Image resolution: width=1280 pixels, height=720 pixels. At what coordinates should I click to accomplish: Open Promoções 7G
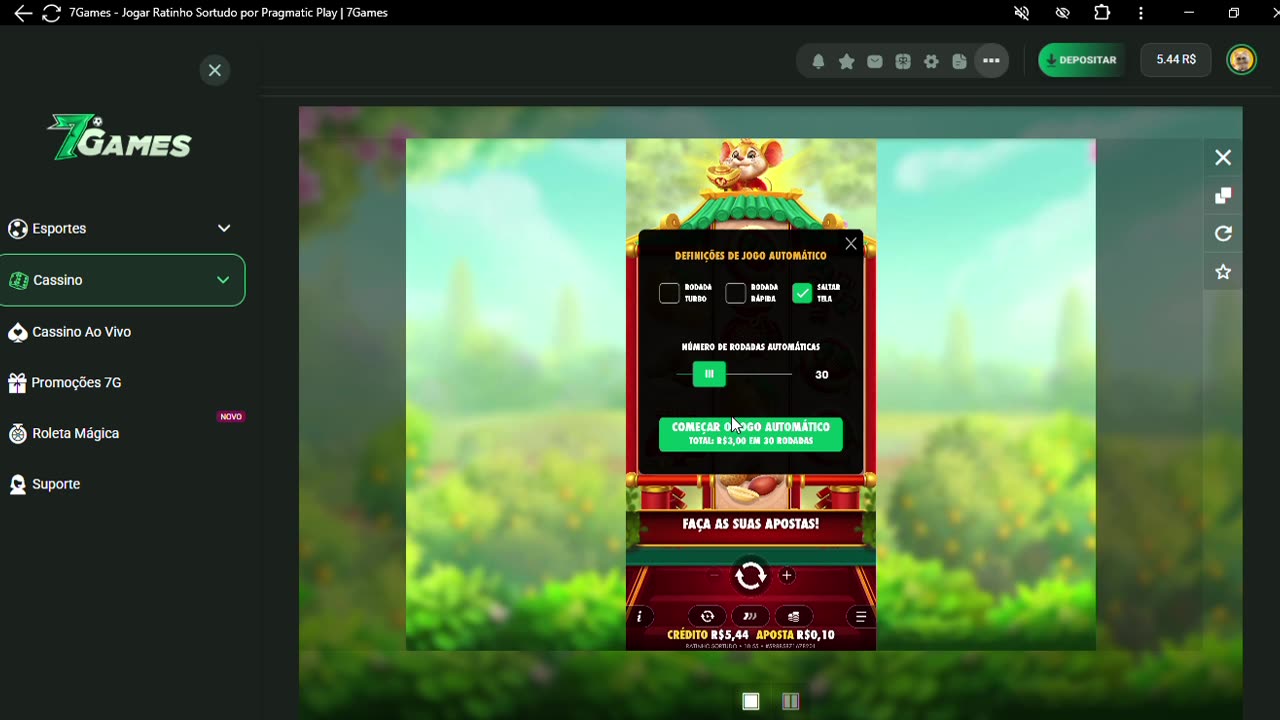click(x=76, y=383)
